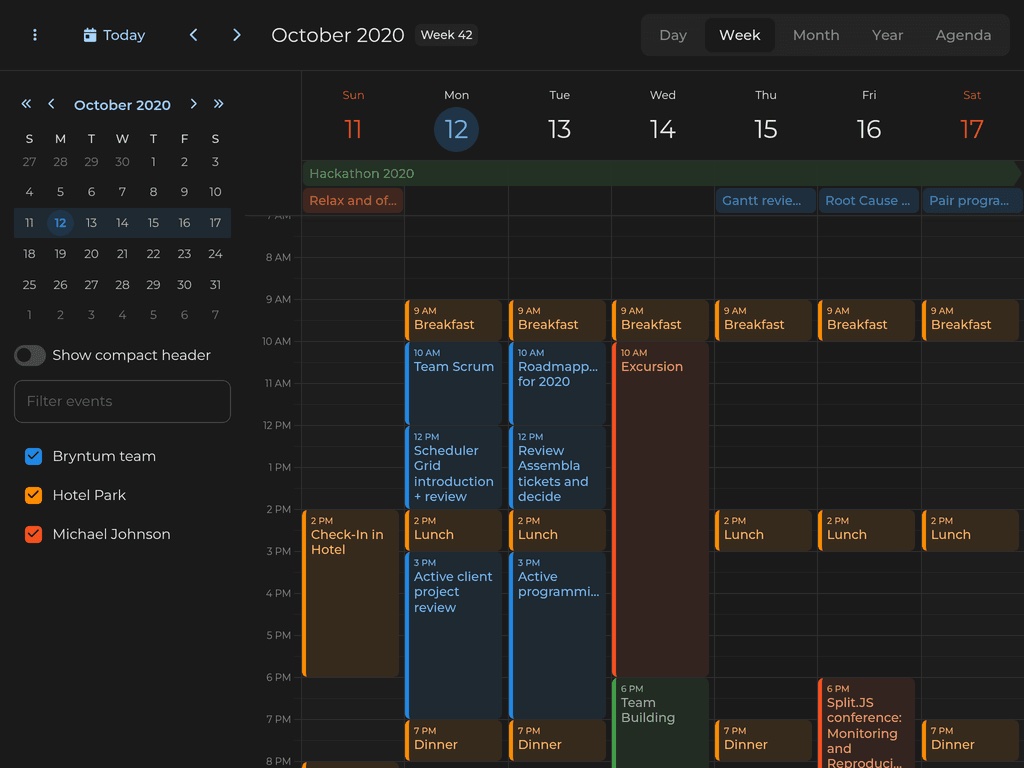
Task: Open Friday's 2 PM Lunch event
Action: (x=867, y=530)
